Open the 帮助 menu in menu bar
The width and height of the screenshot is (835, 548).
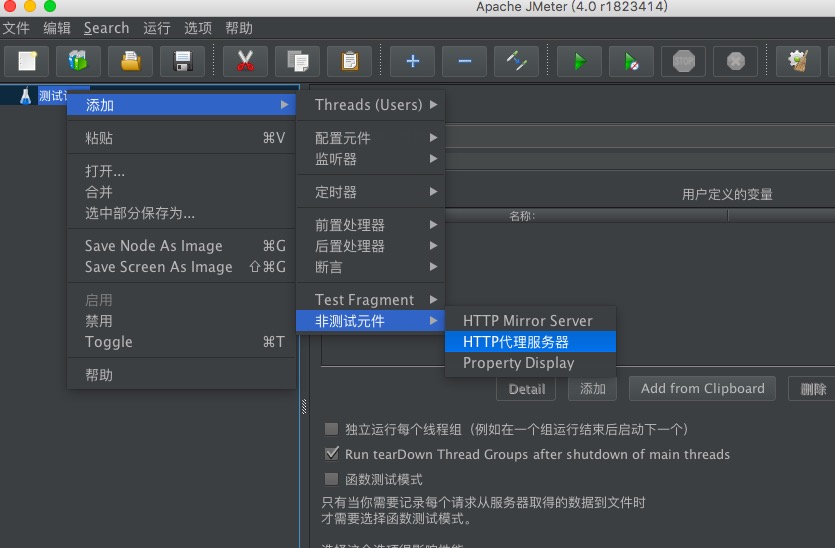[x=239, y=28]
